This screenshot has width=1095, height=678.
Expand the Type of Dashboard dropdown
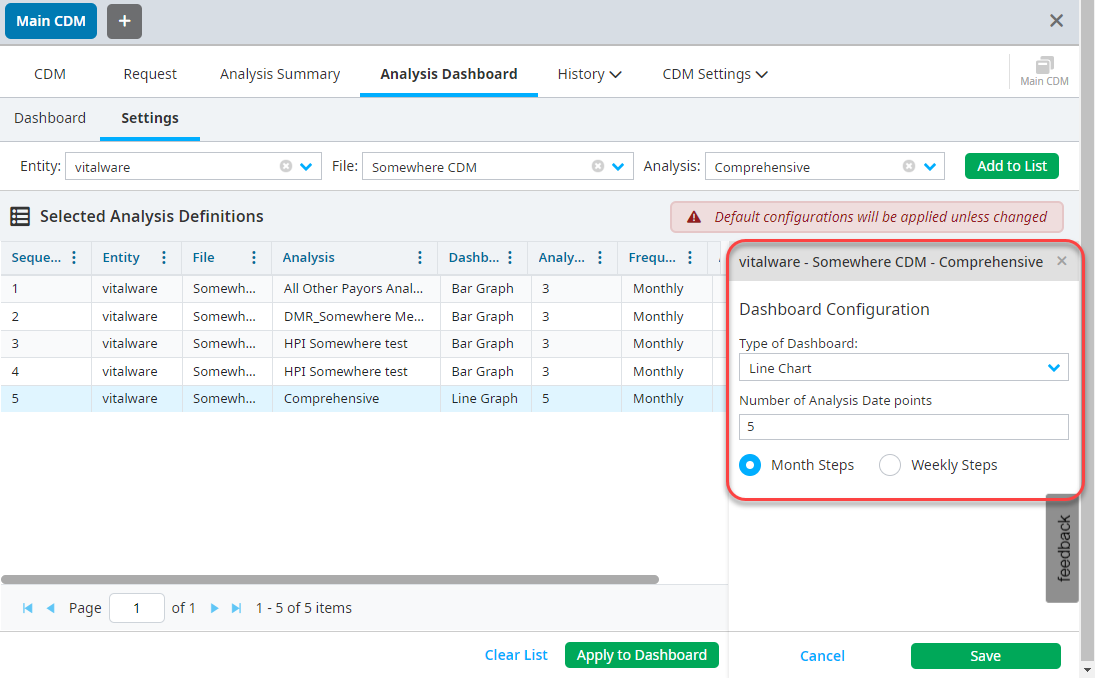tap(1053, 368)
